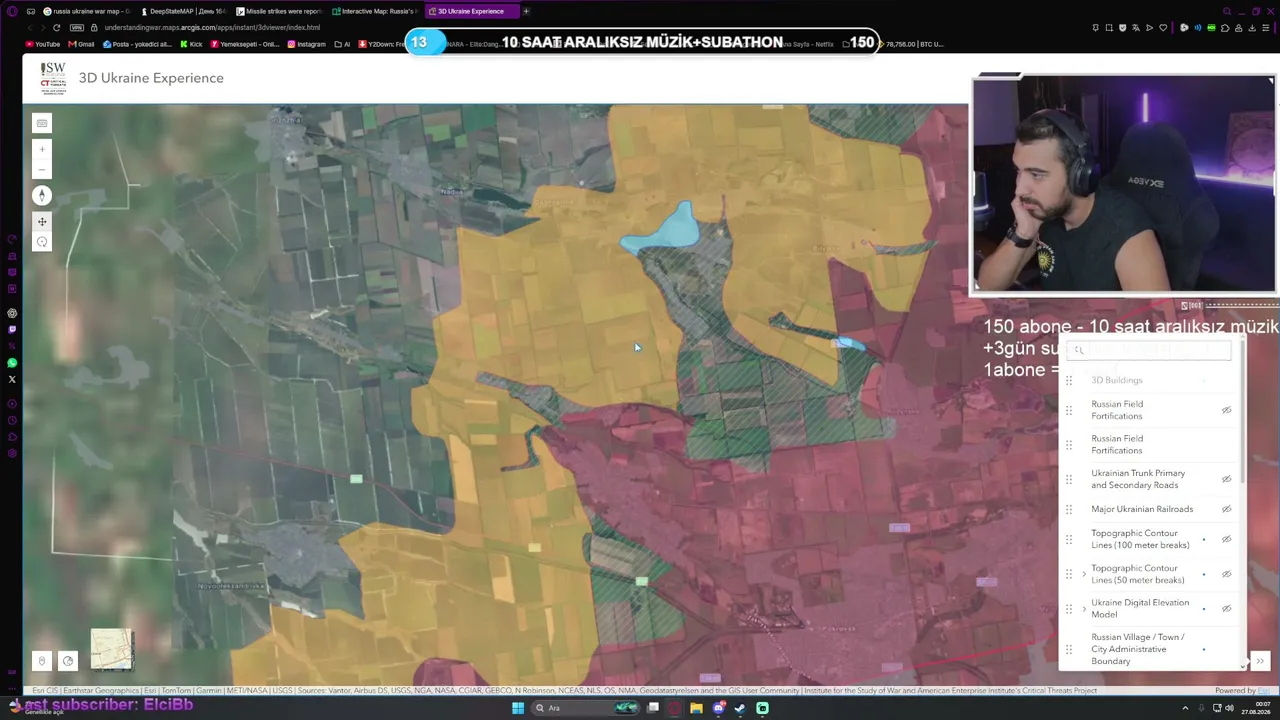Open the Windows Start menu

click(517, 708)
